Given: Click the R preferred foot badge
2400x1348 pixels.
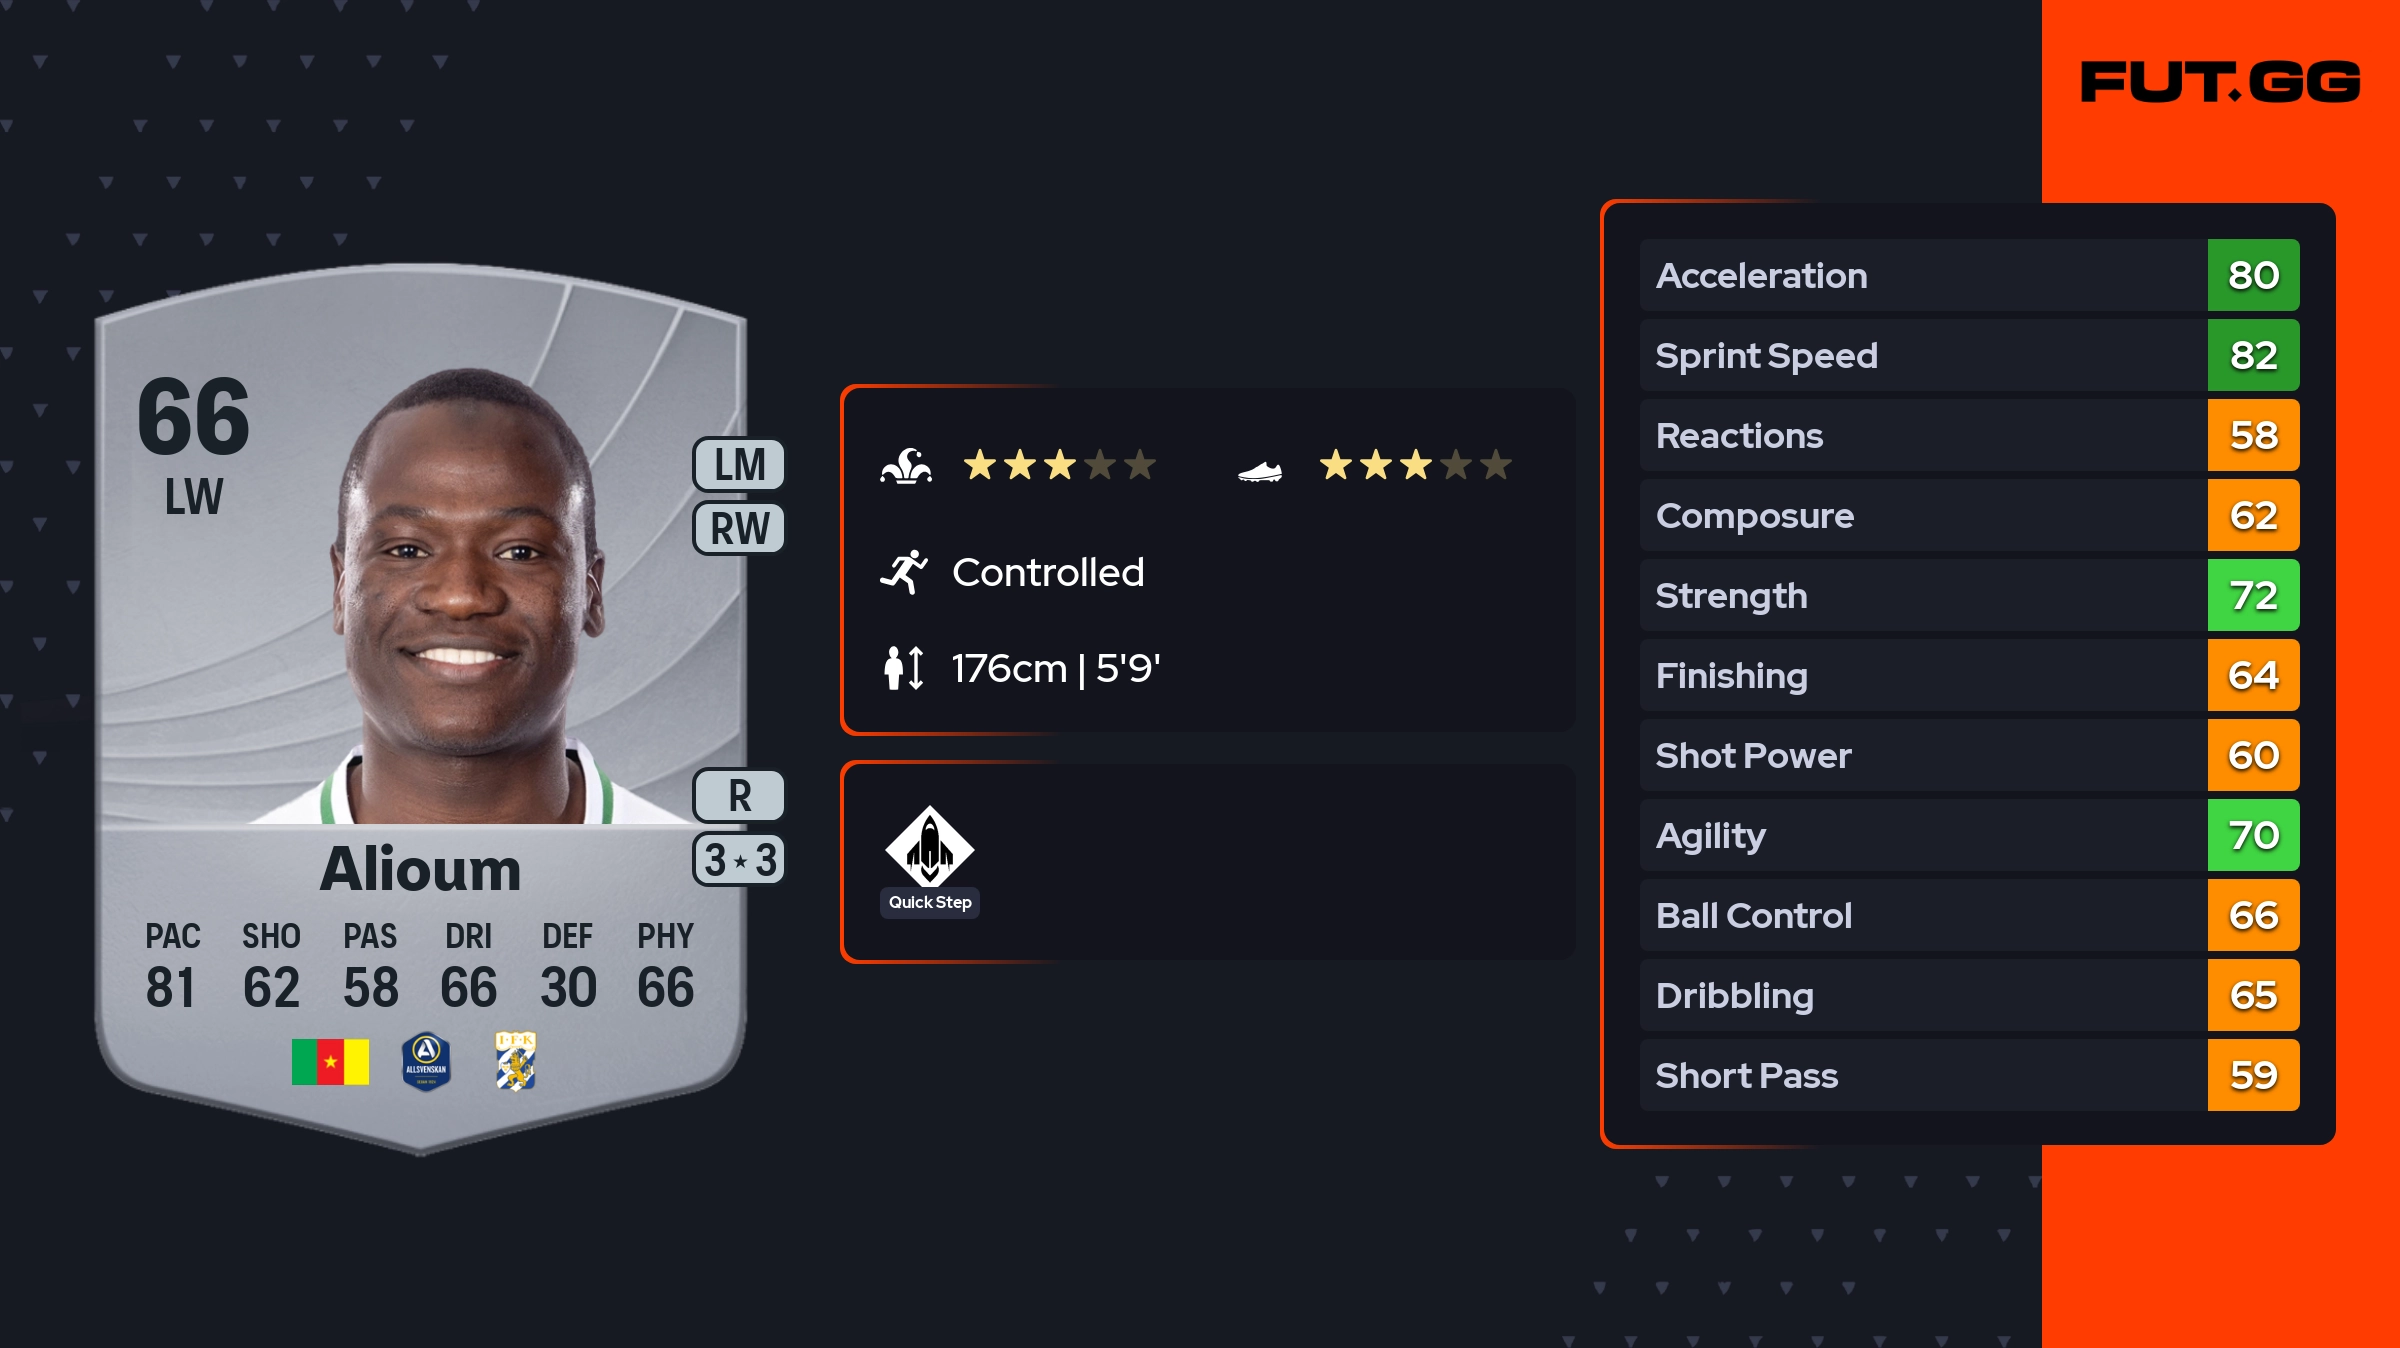Looking at the screenshot, I should click(740, 796).
